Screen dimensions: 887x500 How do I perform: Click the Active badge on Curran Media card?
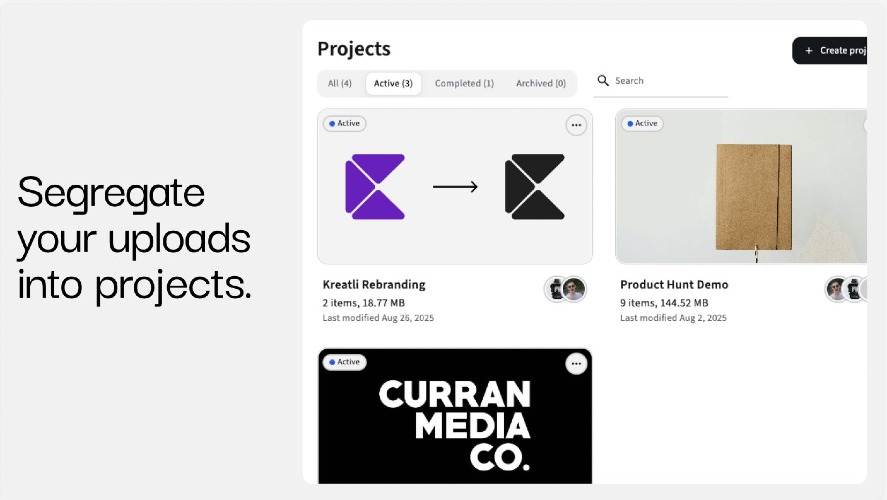[345, 362]
